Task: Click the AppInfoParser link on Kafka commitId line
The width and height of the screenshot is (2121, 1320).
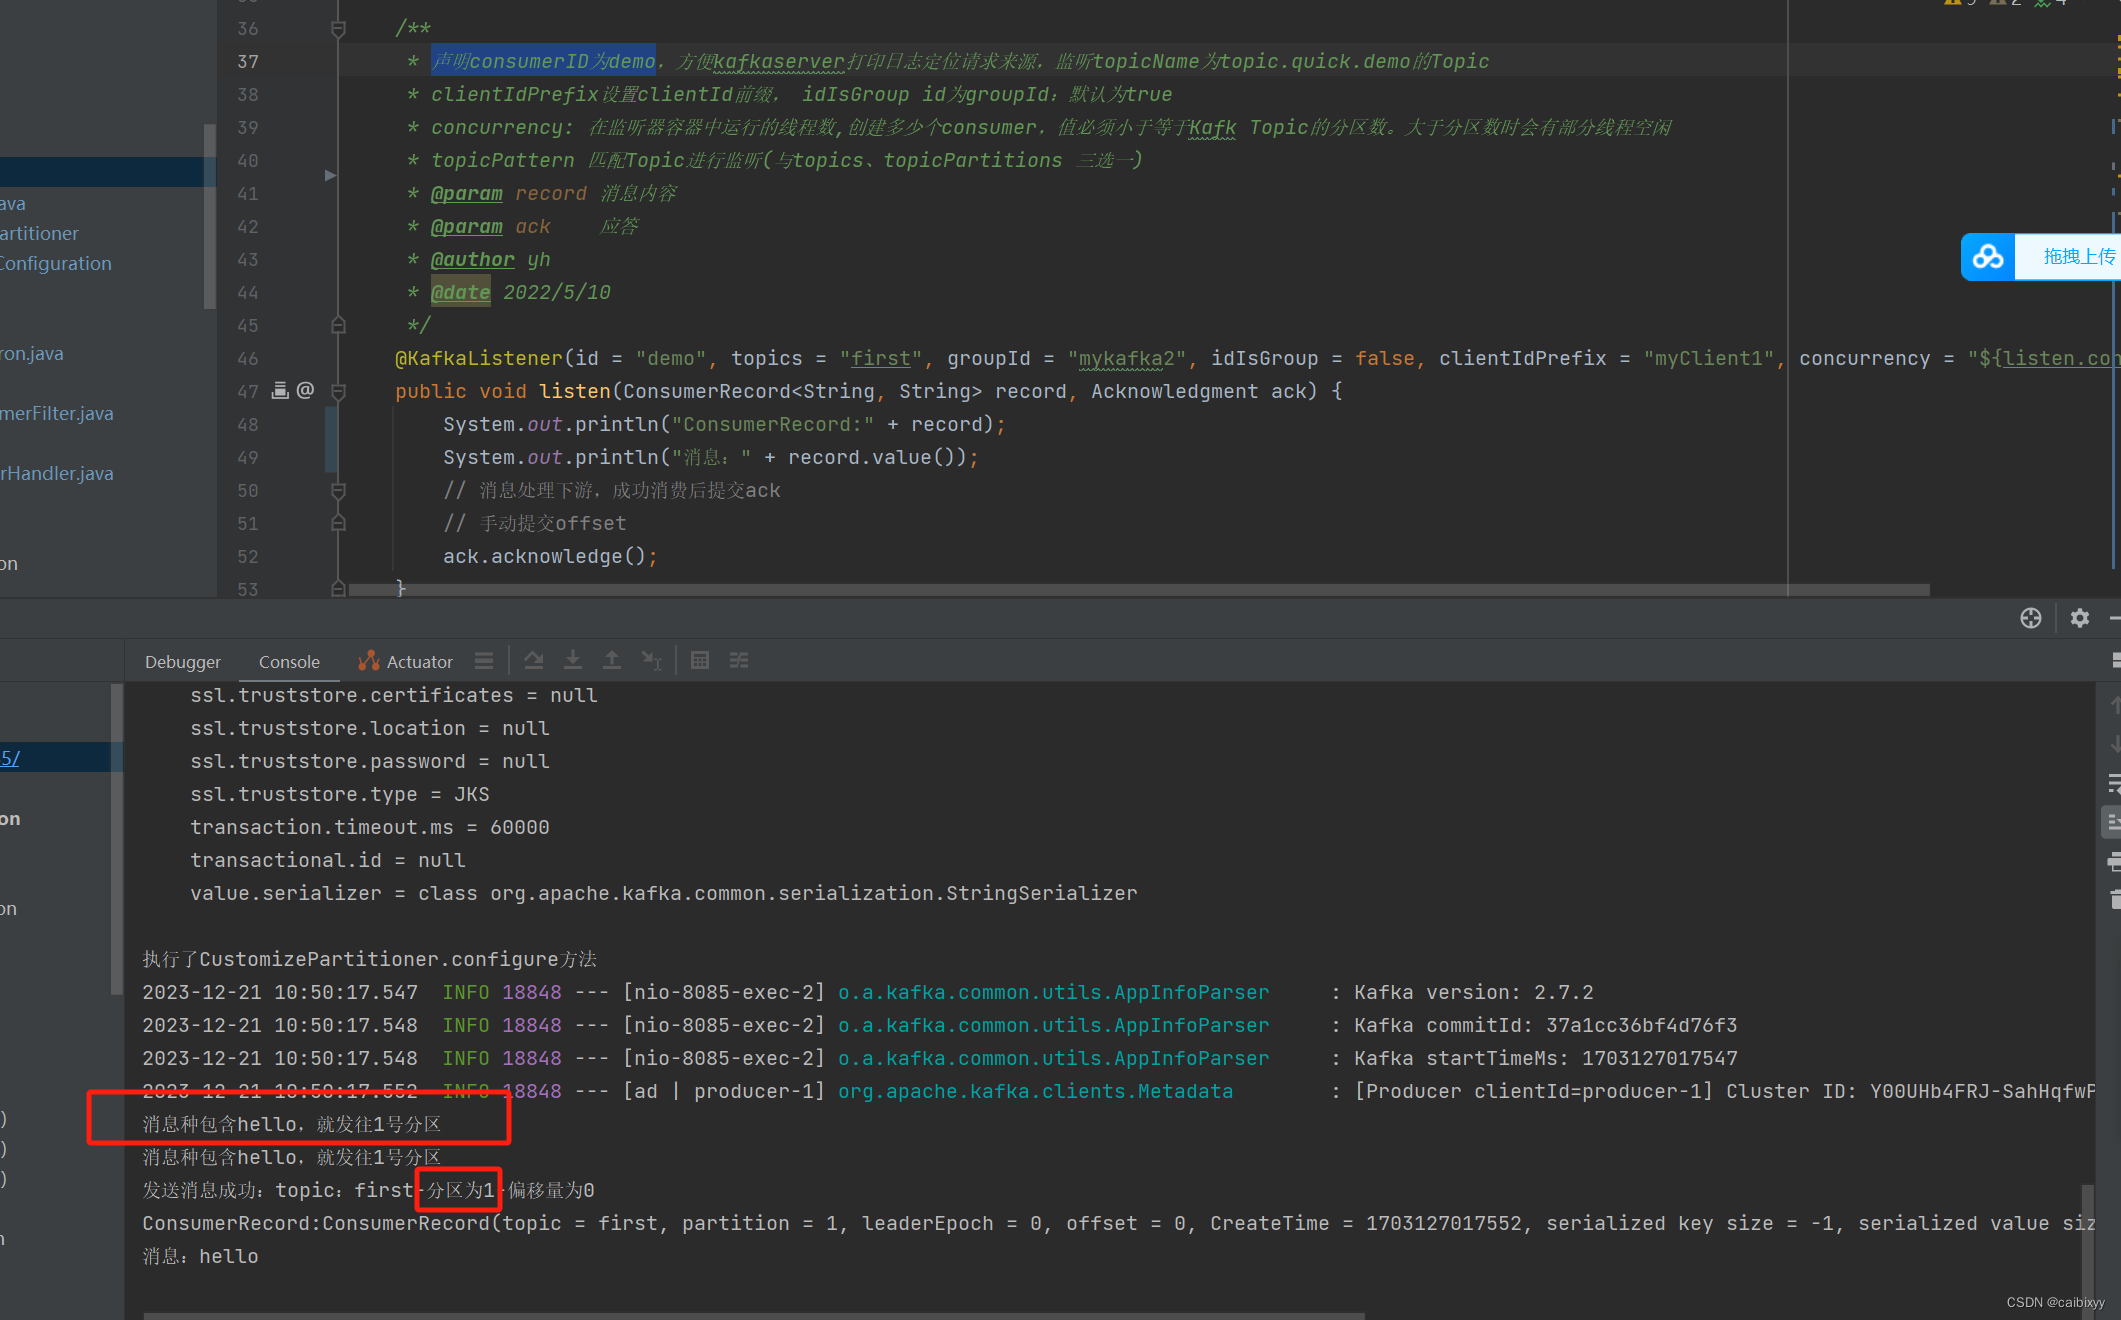Action: (1053, 1025)
